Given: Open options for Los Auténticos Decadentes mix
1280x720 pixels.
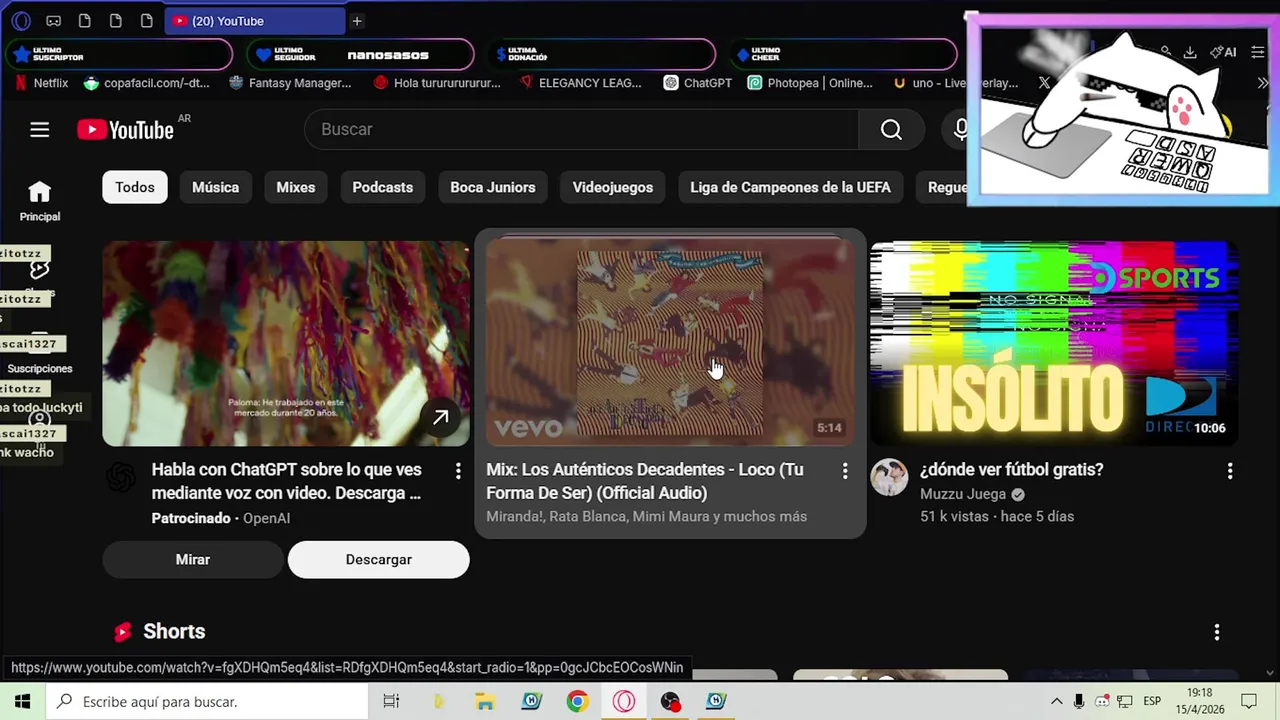Looking at the screenshot, I should click(845, 470).
